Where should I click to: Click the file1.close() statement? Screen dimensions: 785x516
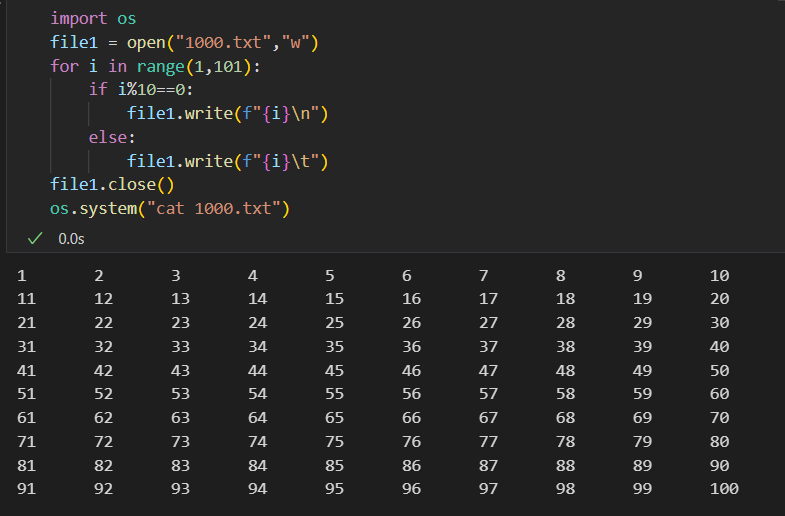pos(112,185)
